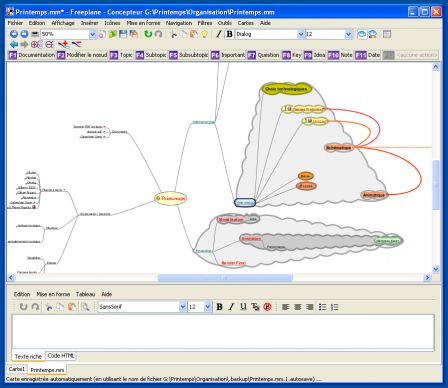448x388 pixels.
Task: Click the print icon in the main toolbar
Action: 35,34
